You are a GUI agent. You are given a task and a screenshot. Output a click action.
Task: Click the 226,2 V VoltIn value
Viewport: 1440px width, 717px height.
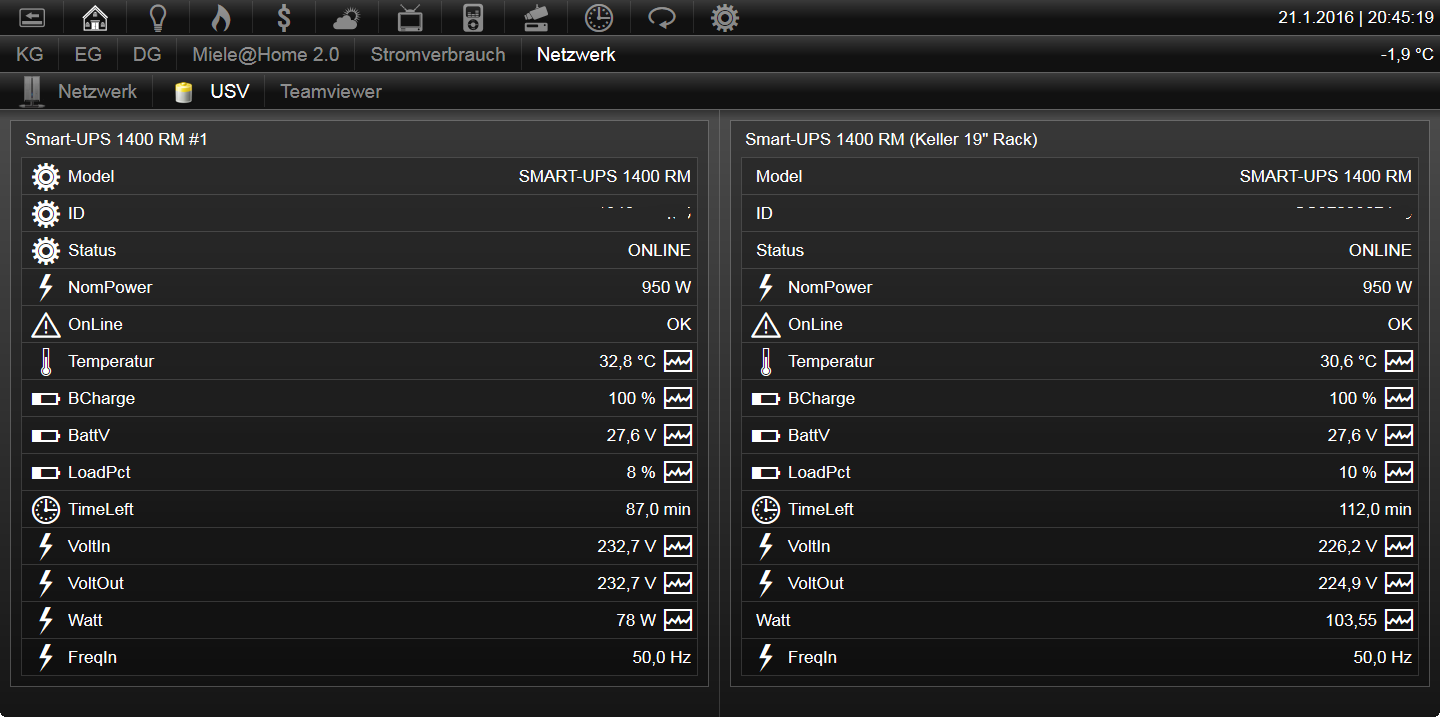1347,546
